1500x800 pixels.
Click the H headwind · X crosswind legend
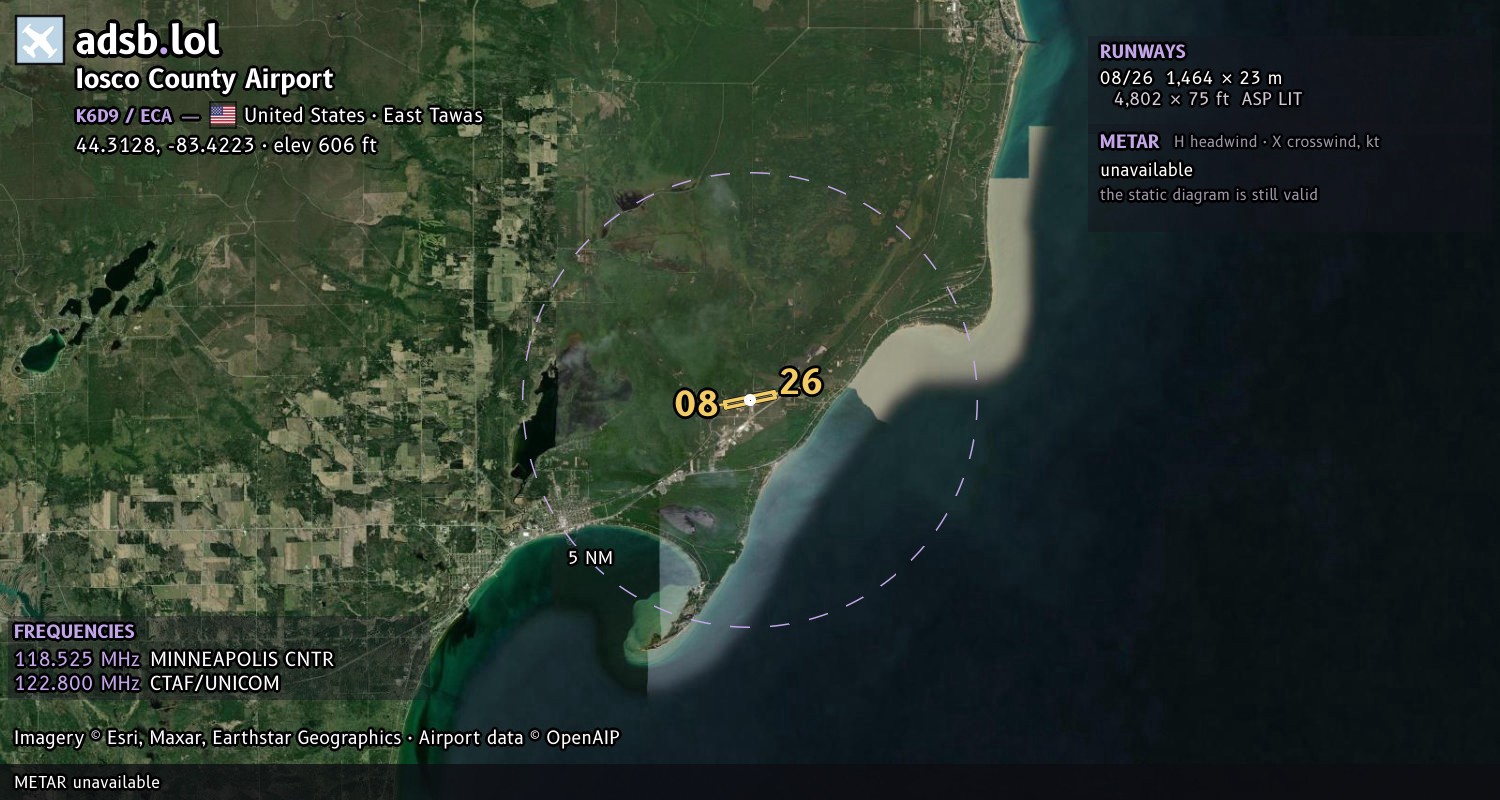1277,142
